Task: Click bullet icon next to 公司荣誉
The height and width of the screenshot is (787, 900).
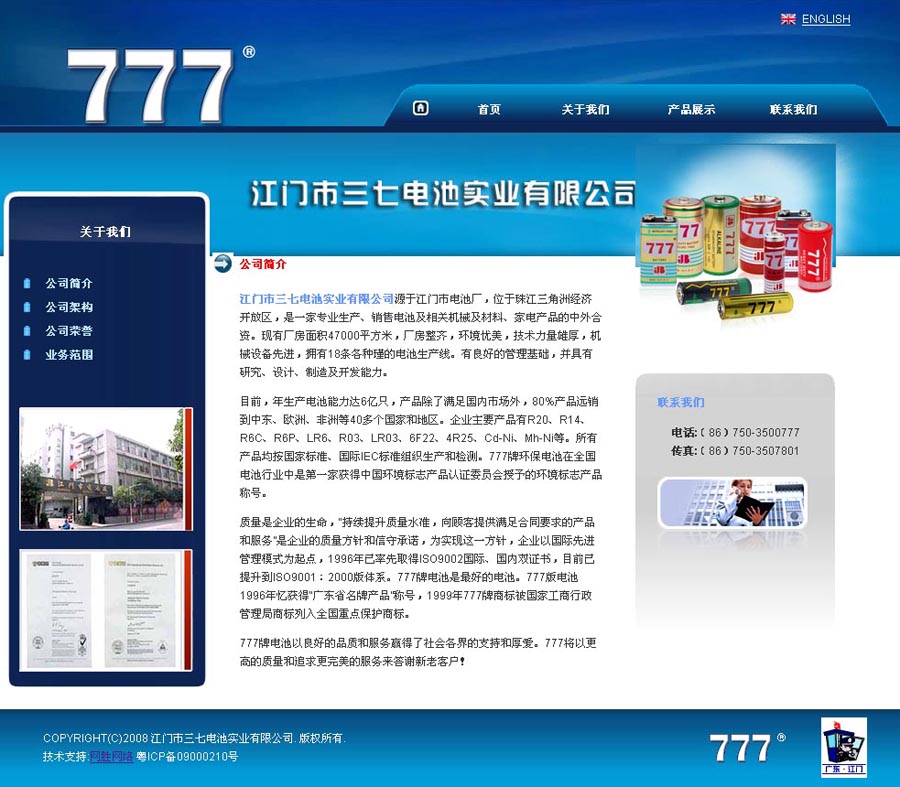Action: click(x=26, y=331)
